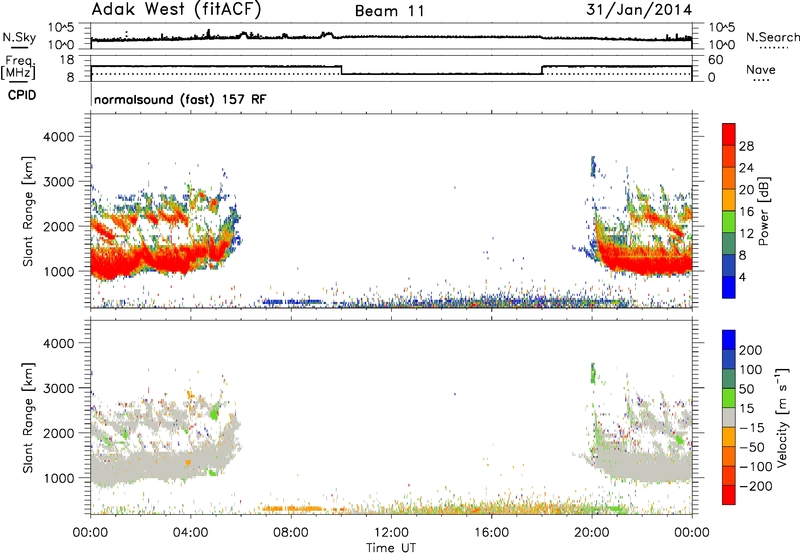Pick the topmost blue segment of the velocity colorbar

click(729, 340)
